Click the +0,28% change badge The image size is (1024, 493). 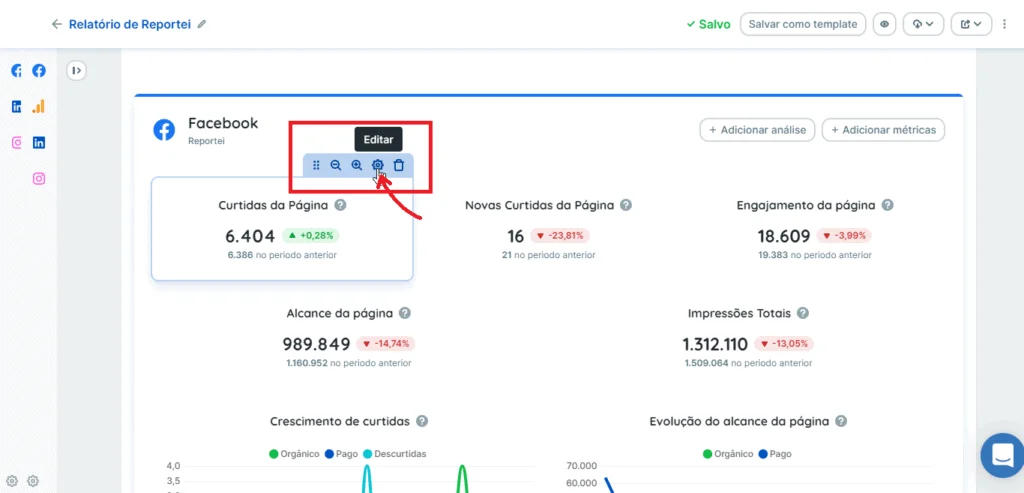coord(311,236)
